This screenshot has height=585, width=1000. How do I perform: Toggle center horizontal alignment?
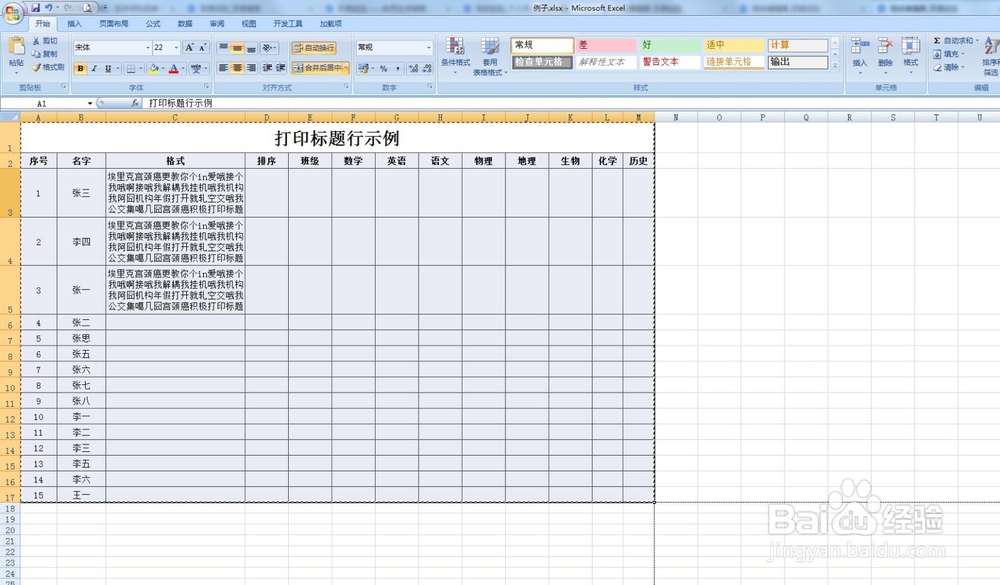tap(237, 68)
